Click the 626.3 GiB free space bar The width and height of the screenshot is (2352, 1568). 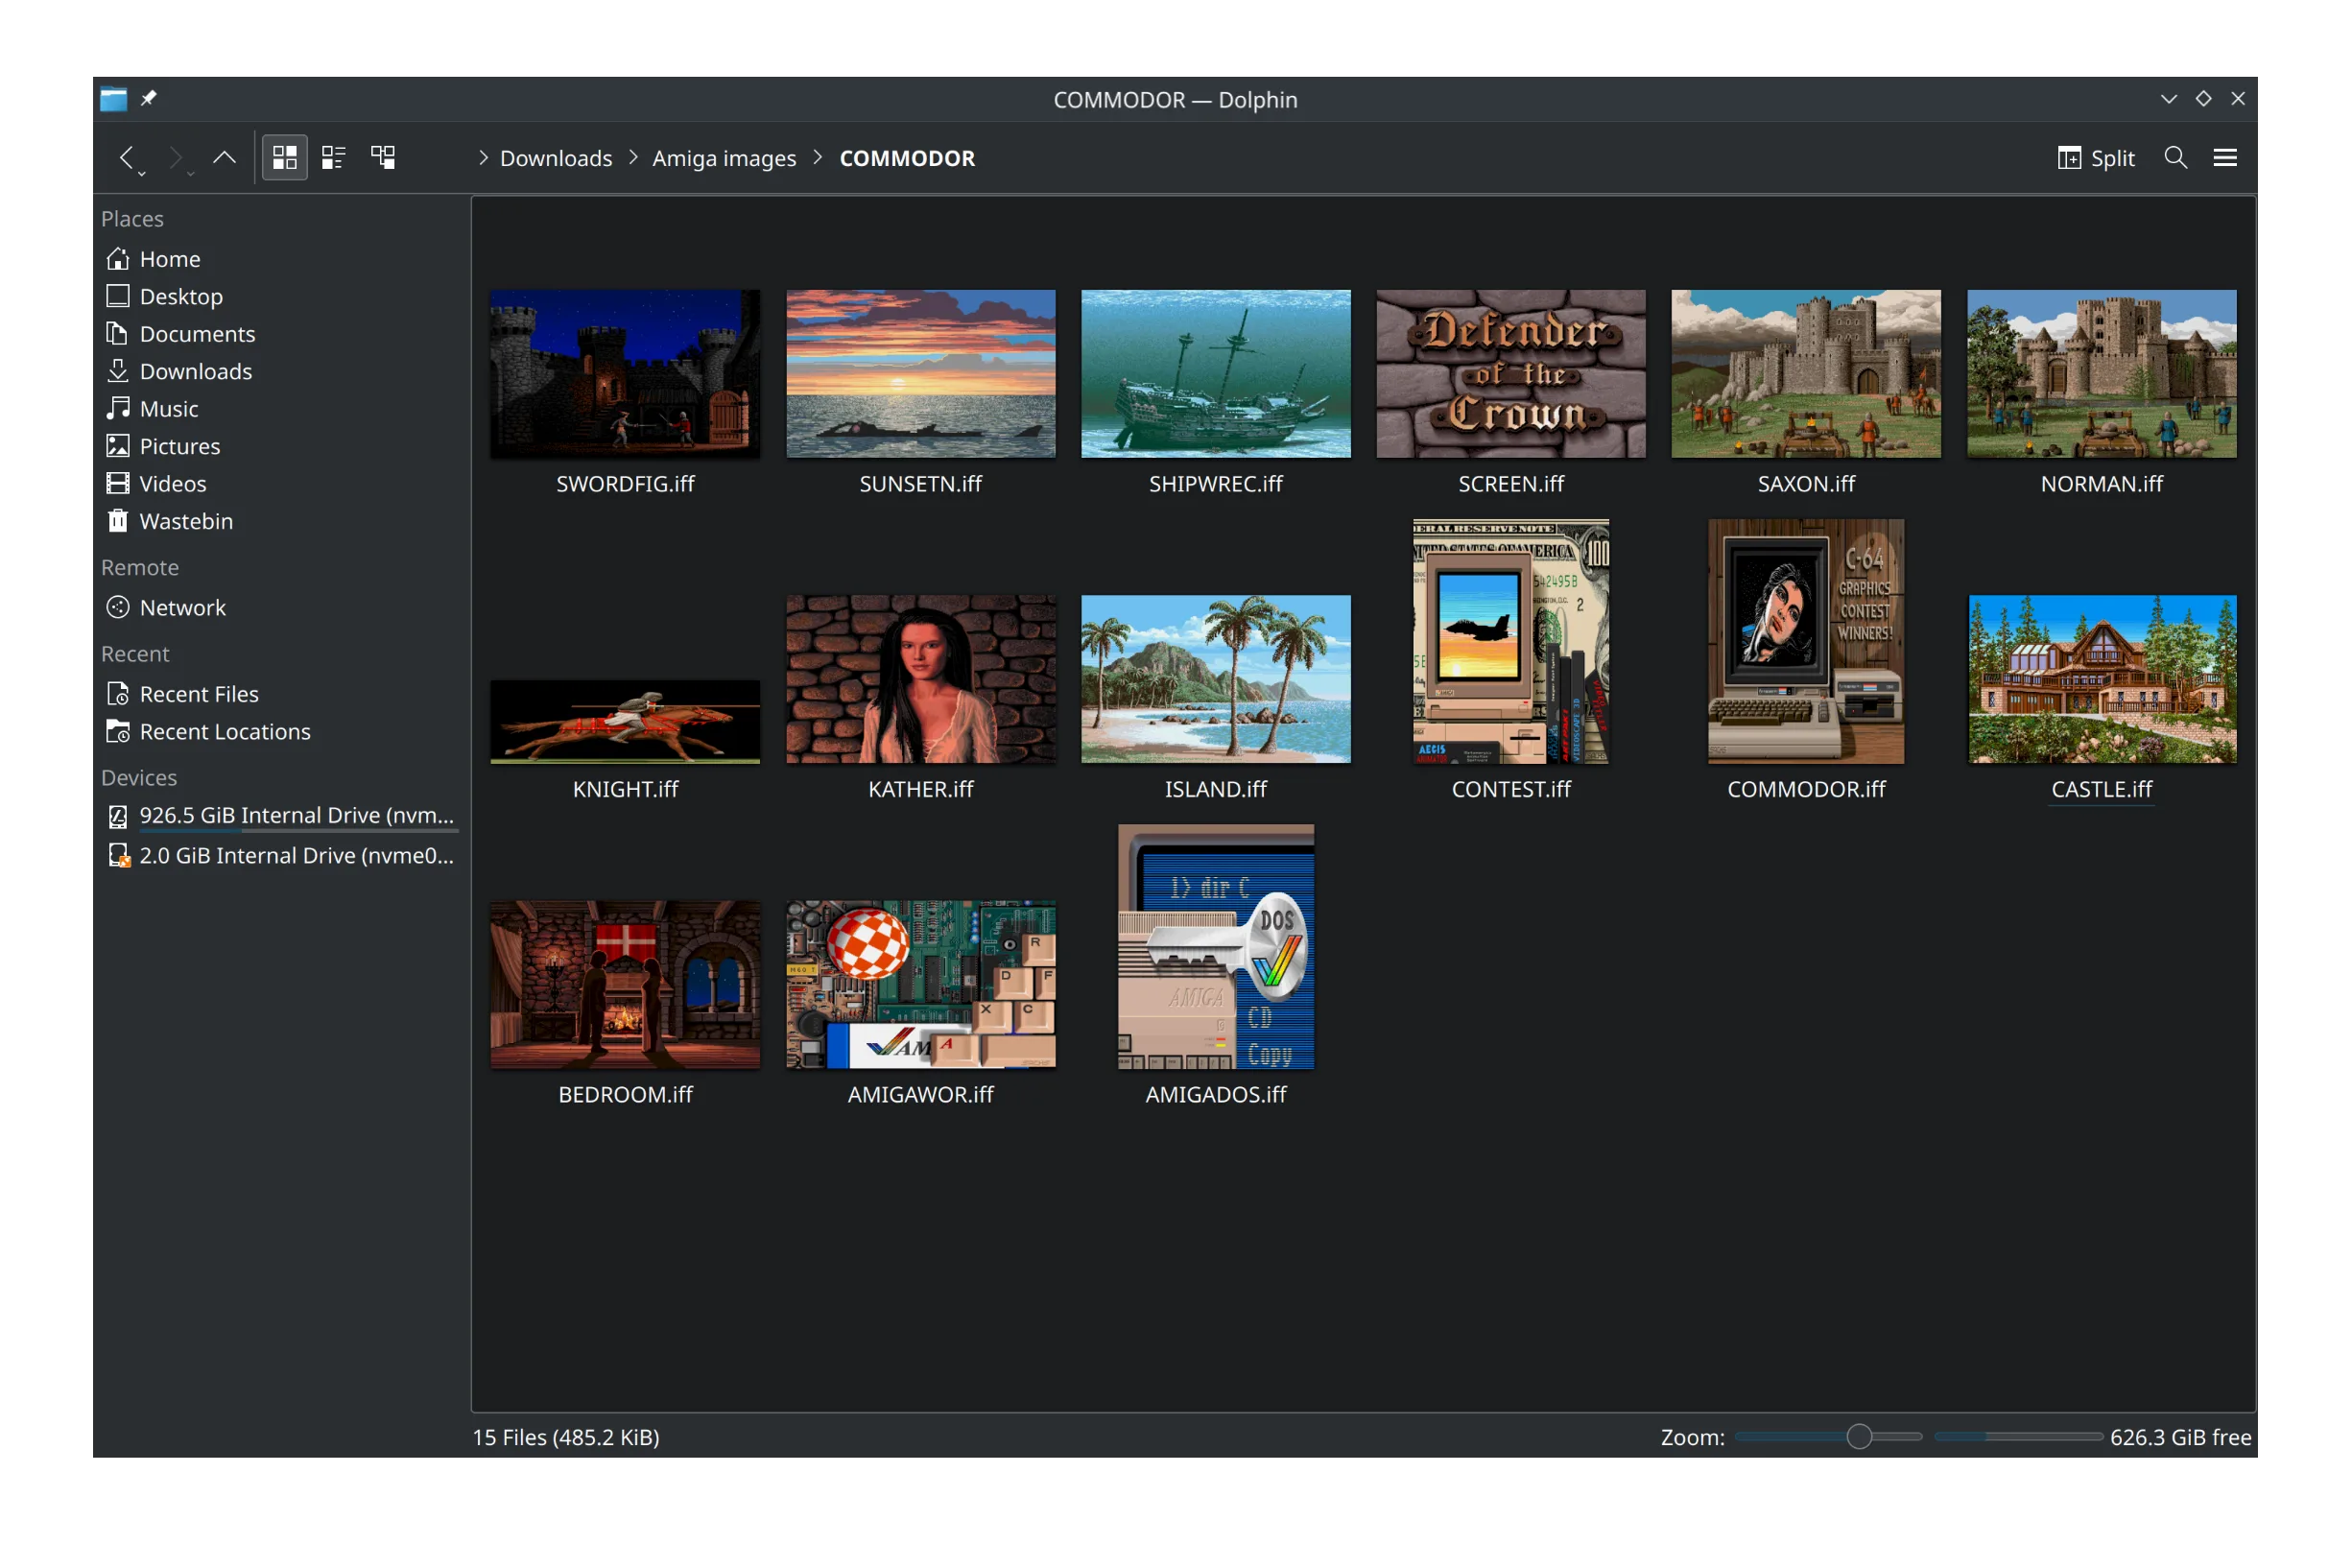tap(2018, 1437)
